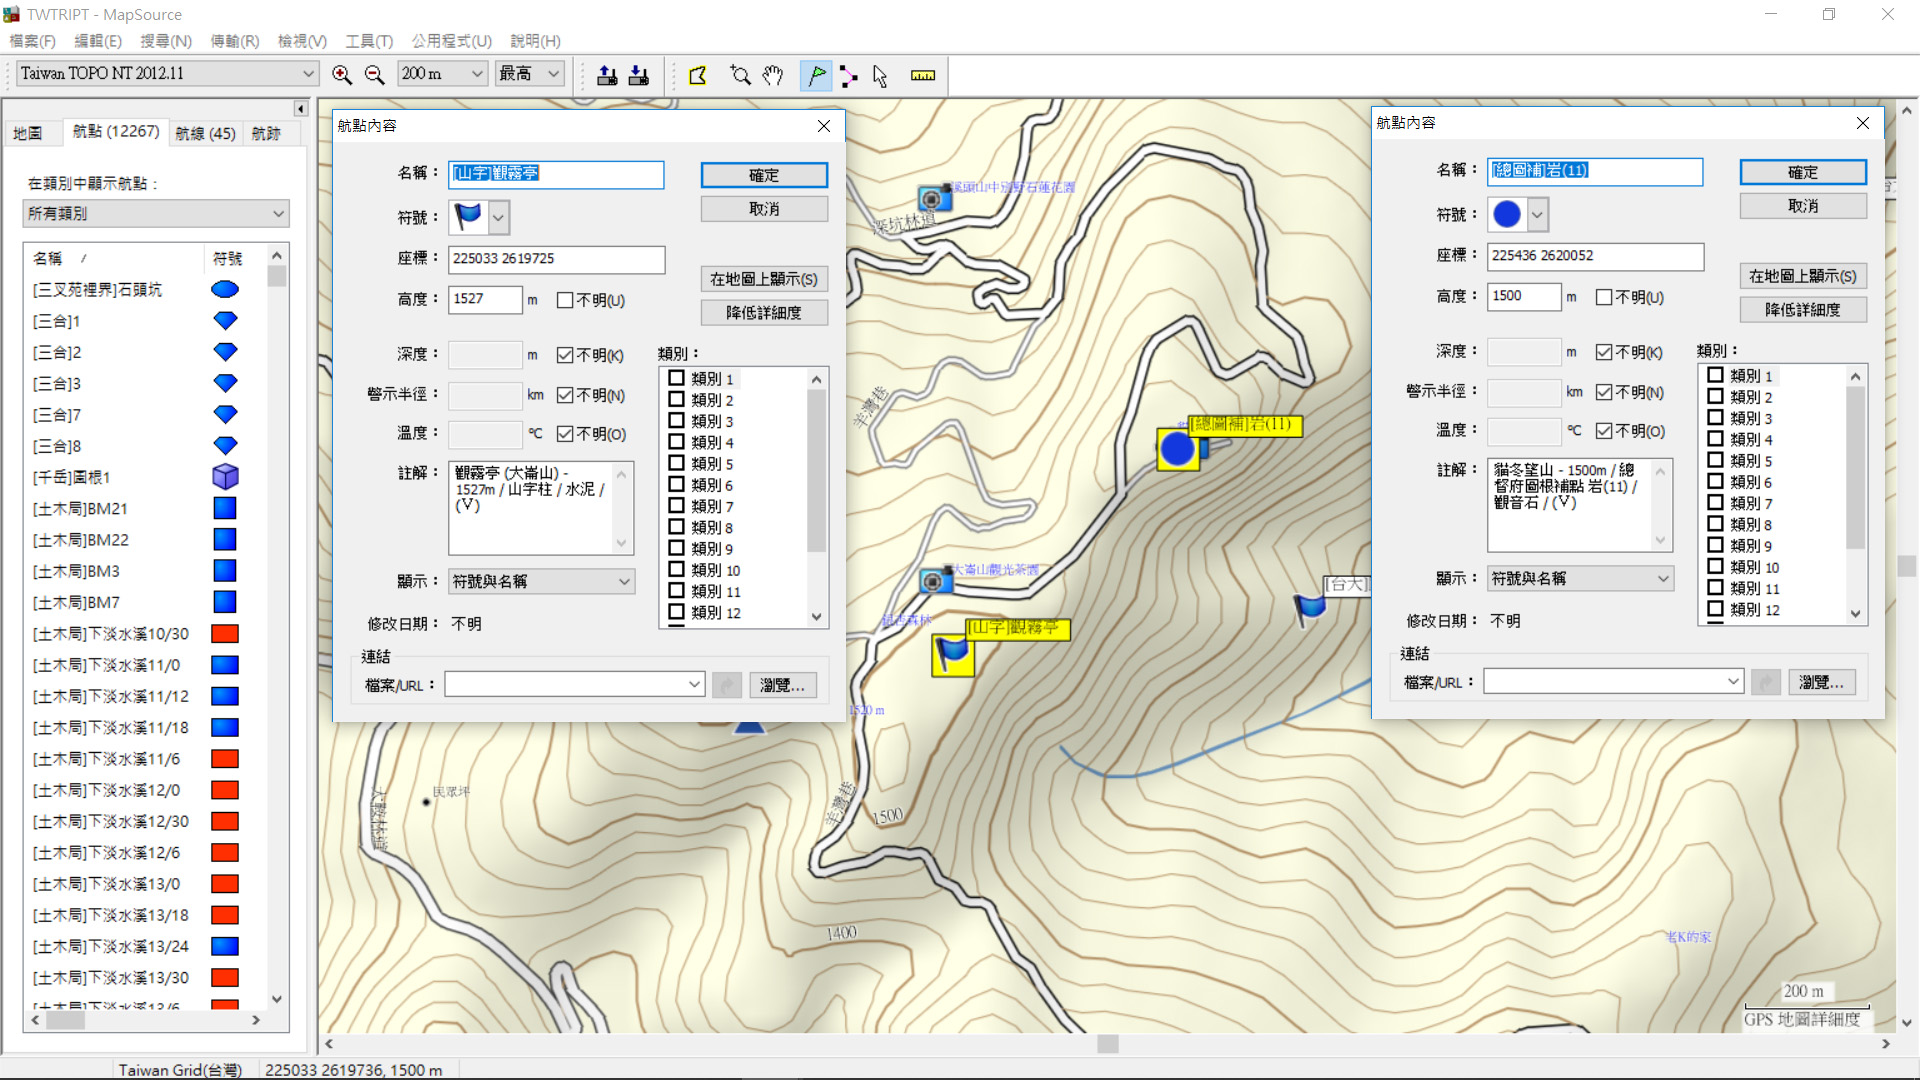Click the Zoom Out magnifier icon
This screenshot has height=1080, width=1920.
tap(374, 75)
